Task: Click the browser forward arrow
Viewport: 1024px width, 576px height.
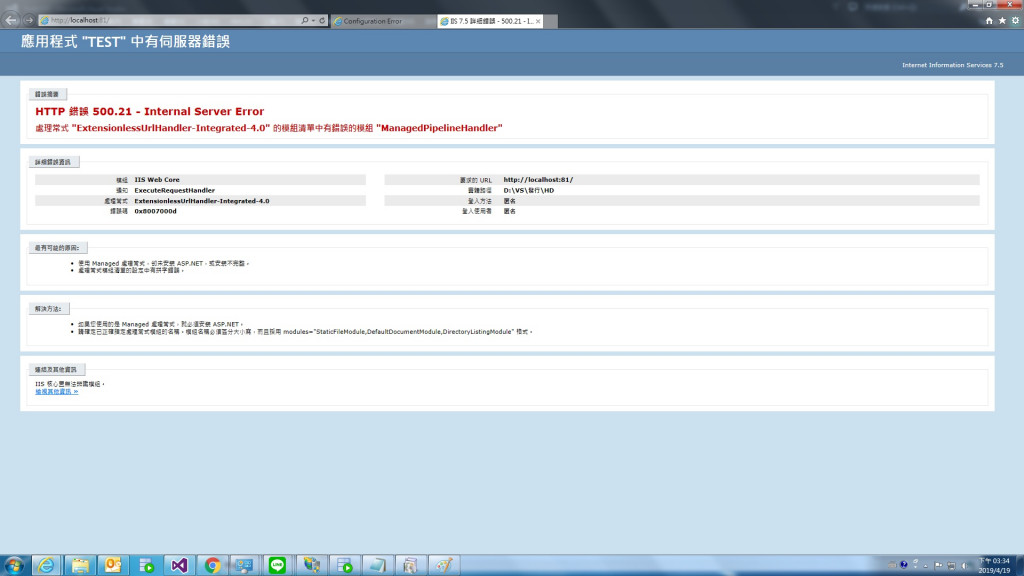Action: [29, 20]
